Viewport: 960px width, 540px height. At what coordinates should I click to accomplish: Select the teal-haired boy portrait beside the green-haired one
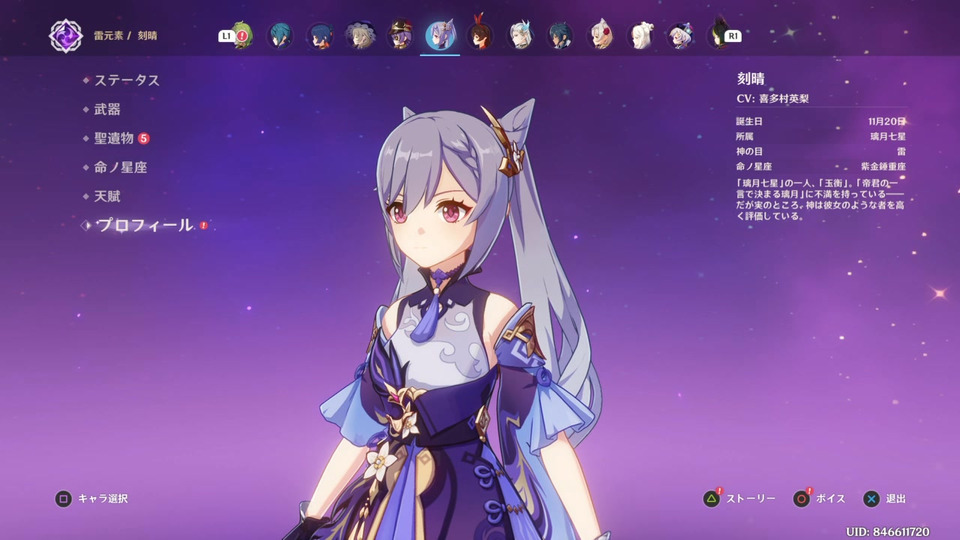pos(280,36)
